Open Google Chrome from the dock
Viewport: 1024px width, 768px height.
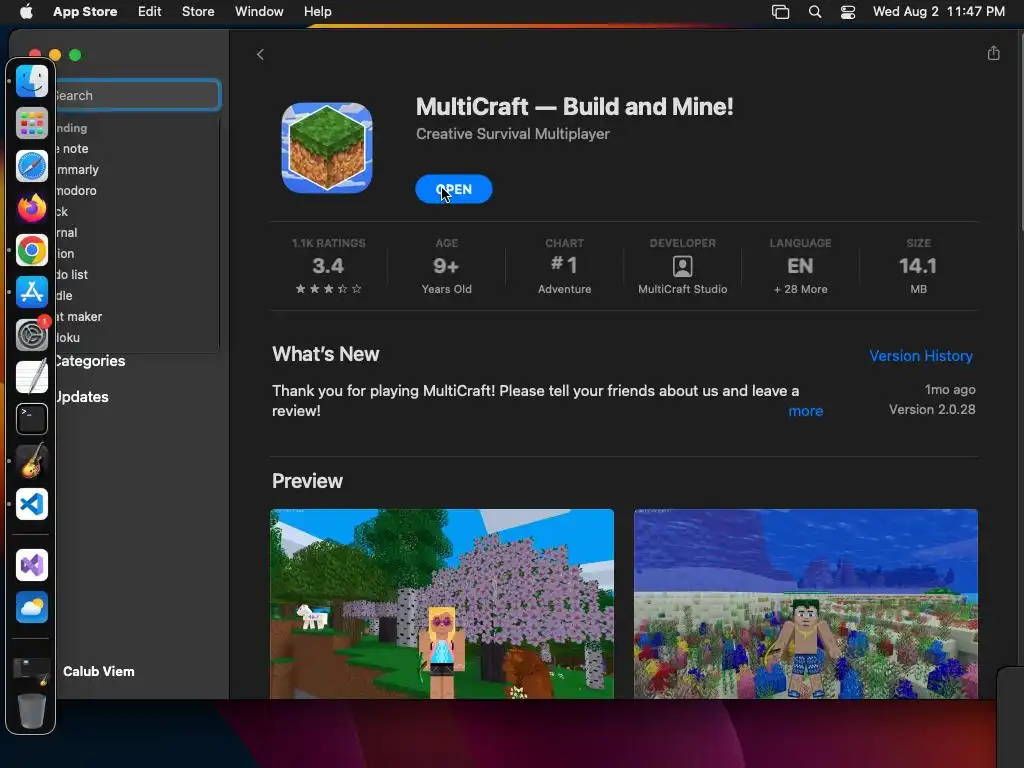click(x=31, y=250)
